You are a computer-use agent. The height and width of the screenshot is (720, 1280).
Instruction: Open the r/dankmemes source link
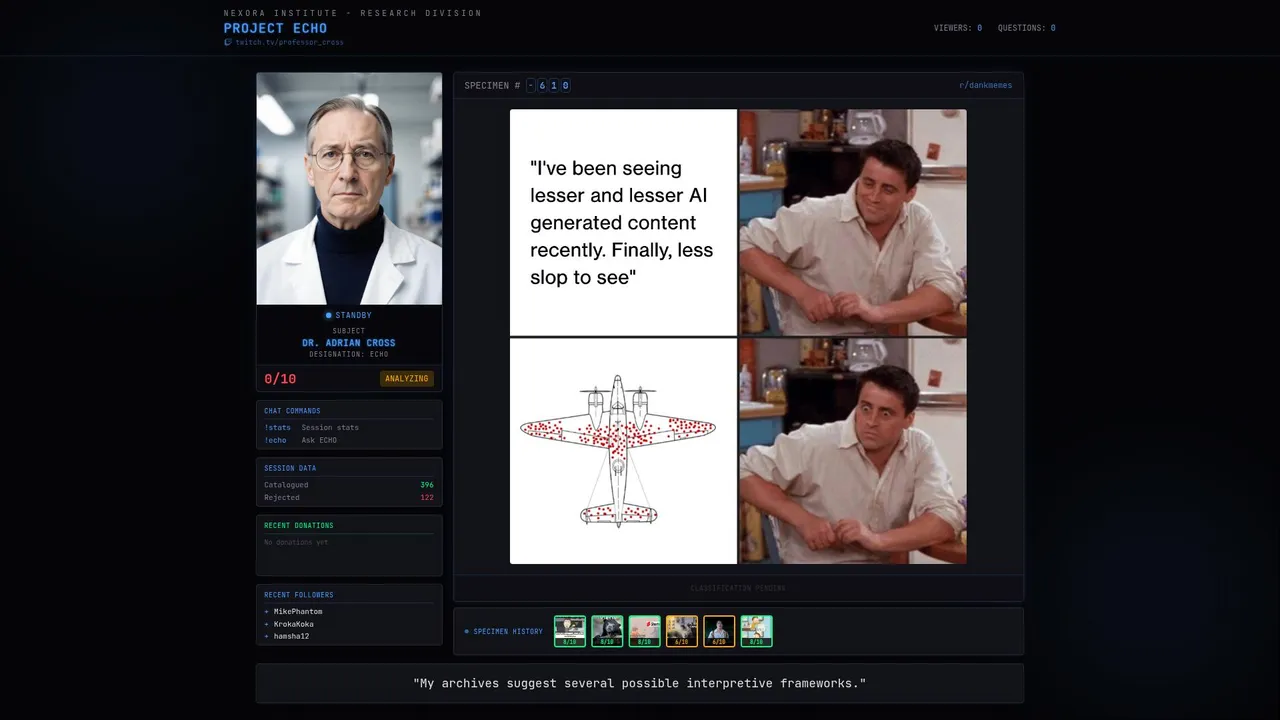click(985, 86)
